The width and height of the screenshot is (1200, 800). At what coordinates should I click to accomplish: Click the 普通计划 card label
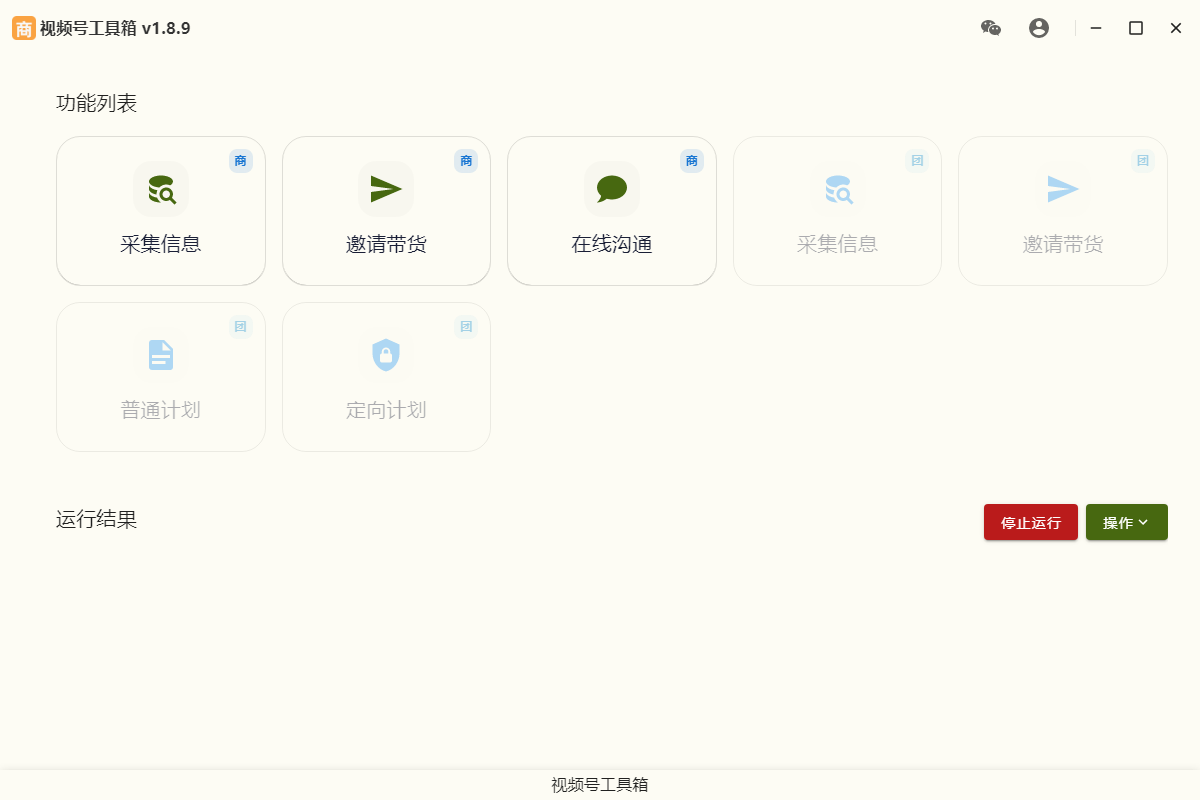click(x=161, y=410)
